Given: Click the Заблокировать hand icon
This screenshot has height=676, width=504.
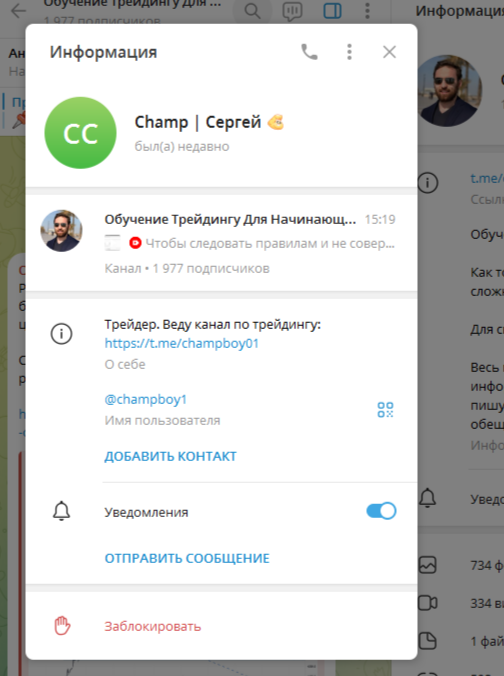Looking at the screenshot, I should 62,626.
